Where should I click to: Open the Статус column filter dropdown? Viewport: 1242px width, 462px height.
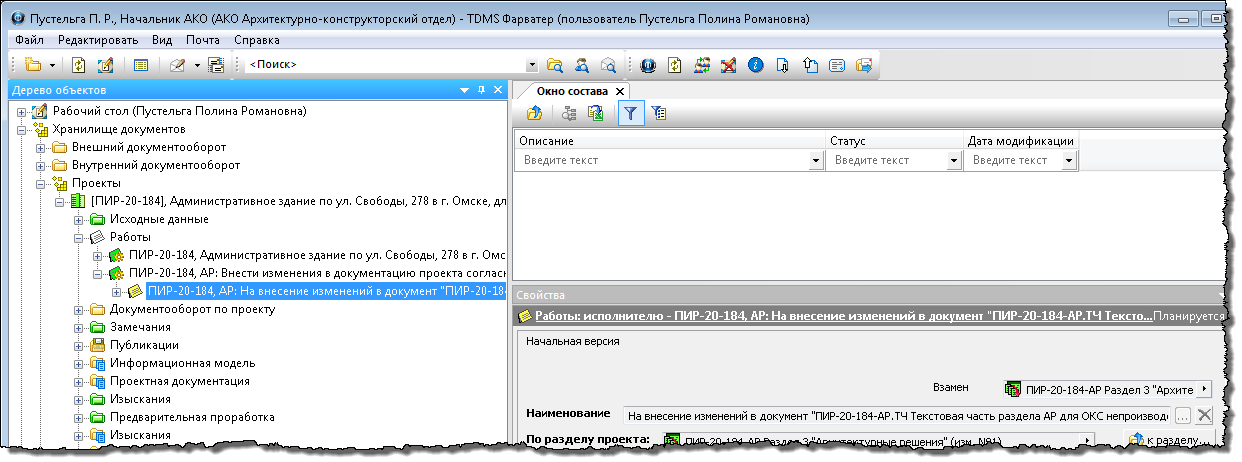952,160
